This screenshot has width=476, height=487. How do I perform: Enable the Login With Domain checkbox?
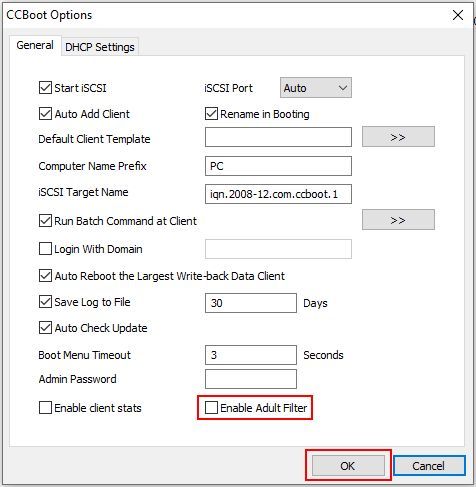[45, 249]
